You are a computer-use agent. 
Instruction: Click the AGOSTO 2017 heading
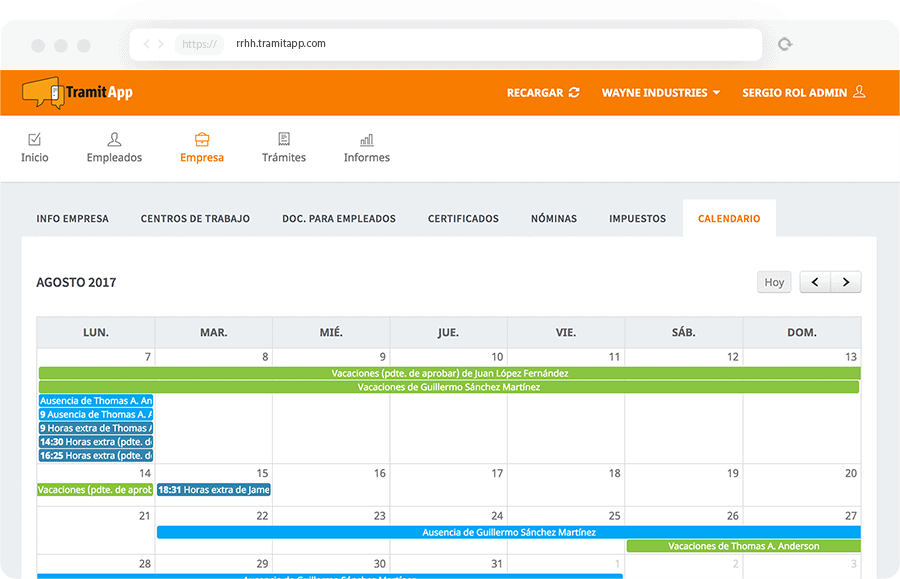tap(76, 282)
